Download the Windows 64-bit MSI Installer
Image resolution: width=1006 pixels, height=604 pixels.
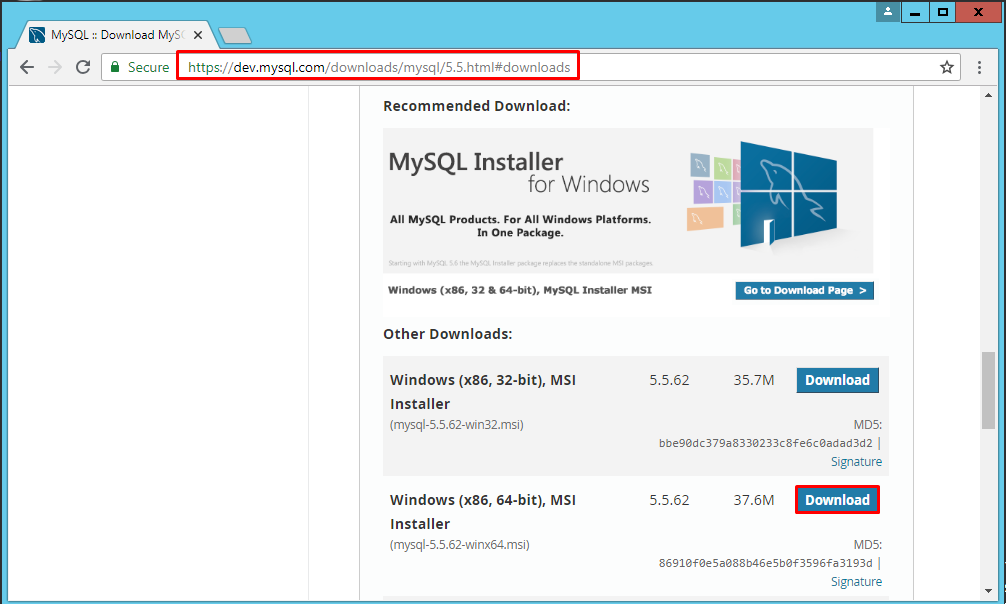(x=837, y=500)
